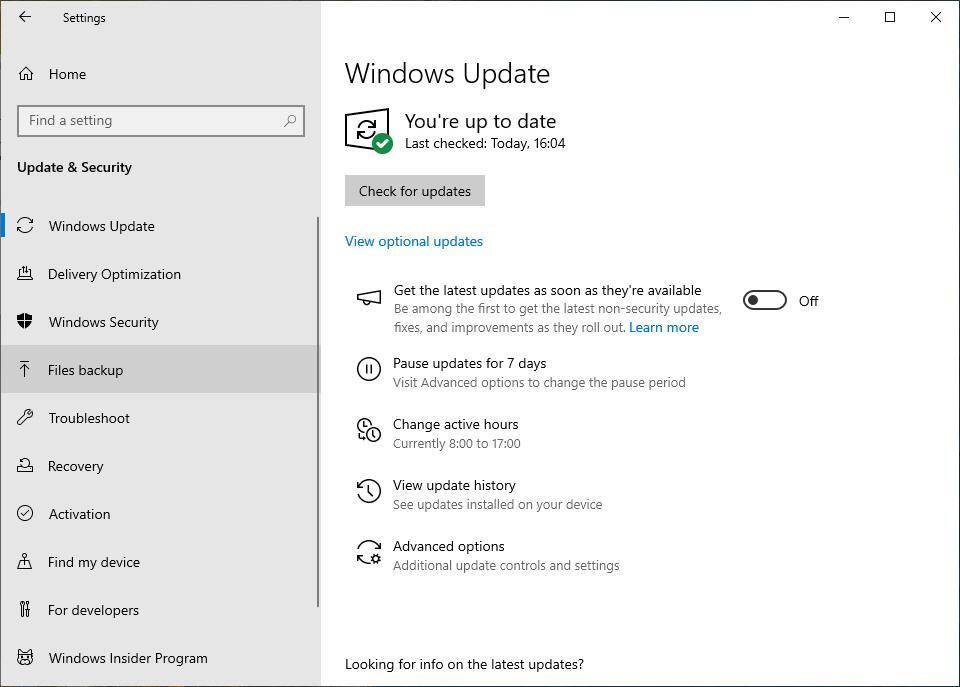Click the Find a setting search box
The image size is (960, 687).
pyautogui.click(x=161, y=121)
